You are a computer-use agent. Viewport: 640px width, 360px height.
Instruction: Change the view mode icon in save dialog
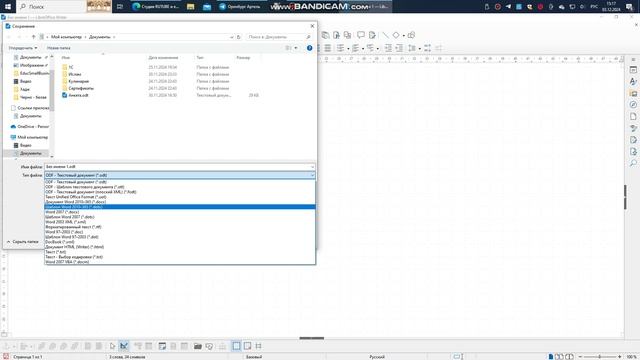288,48
